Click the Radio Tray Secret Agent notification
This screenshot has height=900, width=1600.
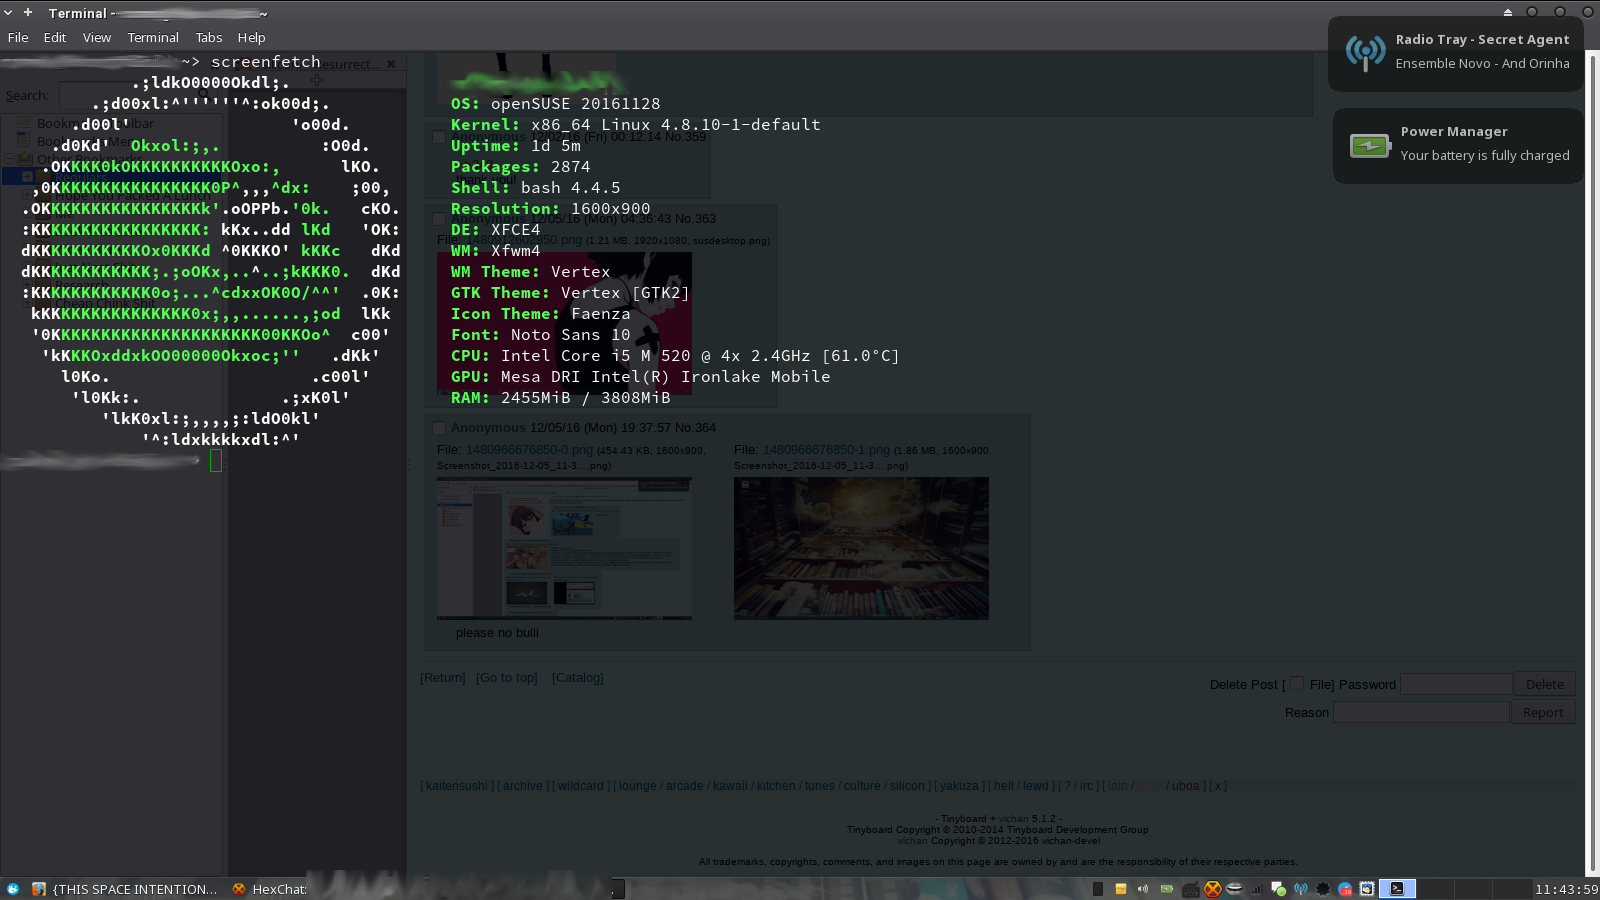tap(1455, 52)
